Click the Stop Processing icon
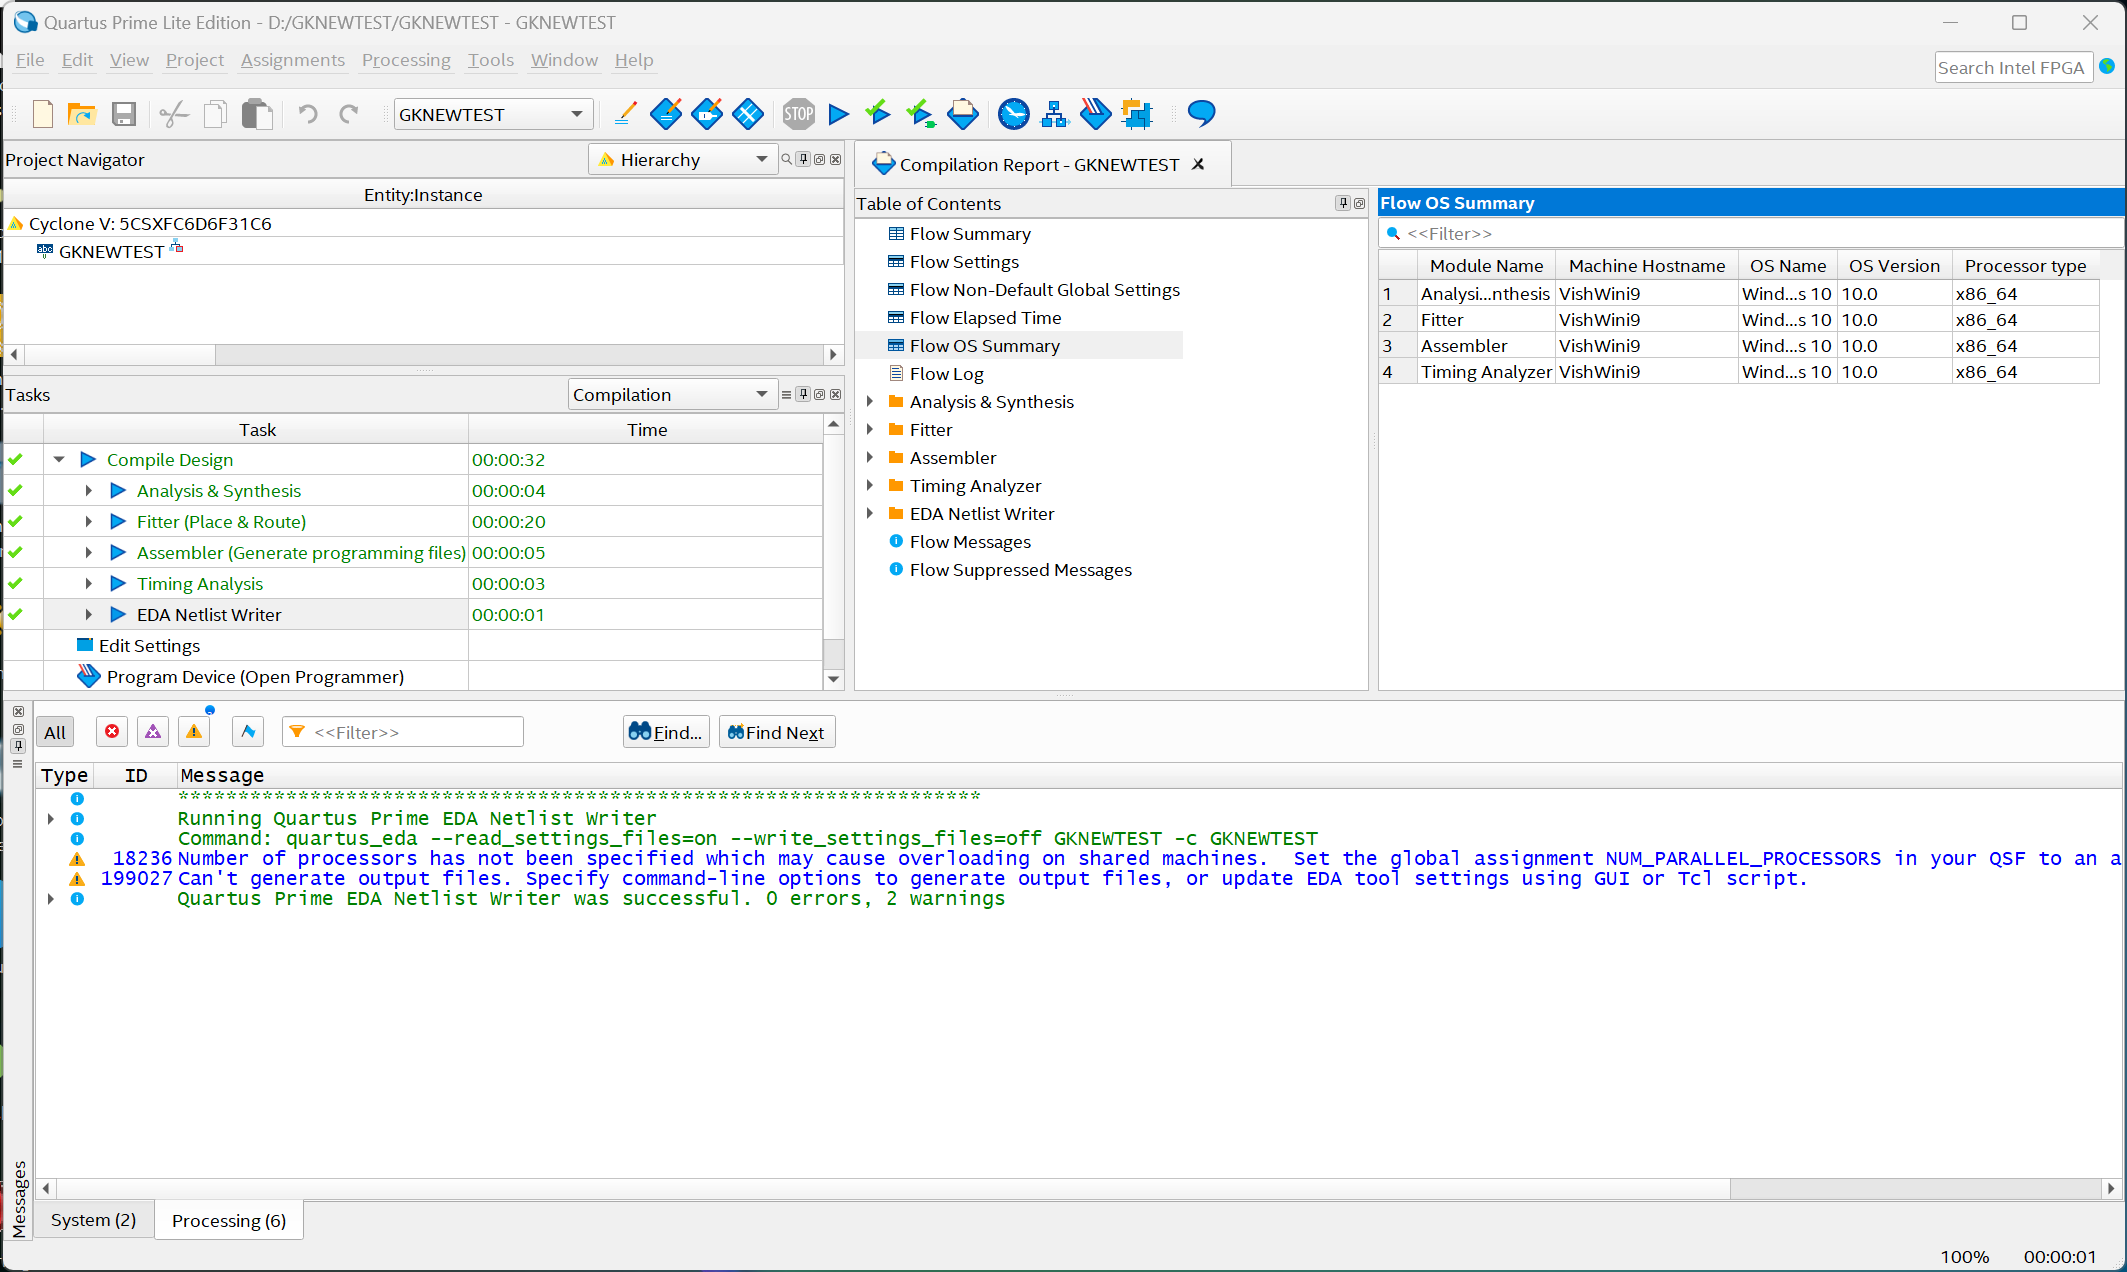2127x1272 pixels. (x=798, y=114)
